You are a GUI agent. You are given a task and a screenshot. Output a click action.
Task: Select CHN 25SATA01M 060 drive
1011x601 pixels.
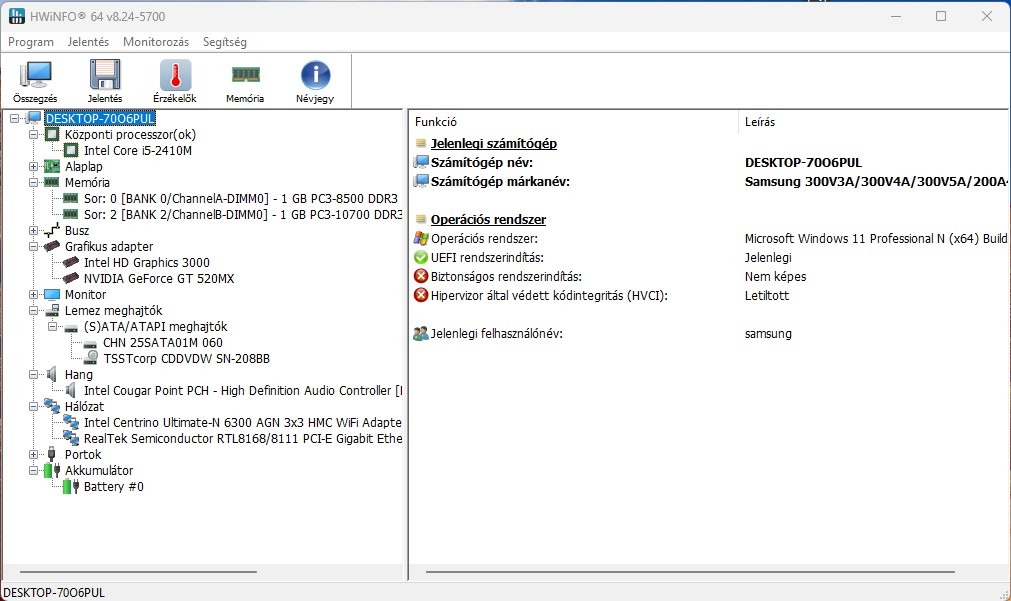[162, 342]
